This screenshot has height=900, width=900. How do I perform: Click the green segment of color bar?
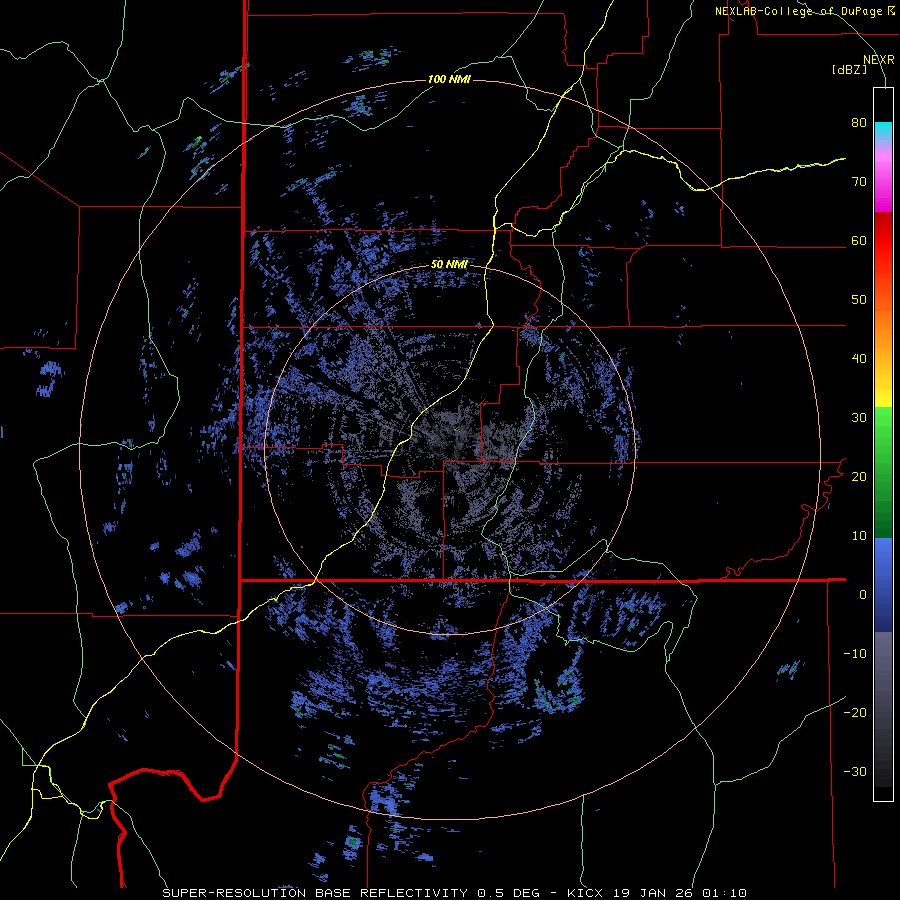pos(883,472)
